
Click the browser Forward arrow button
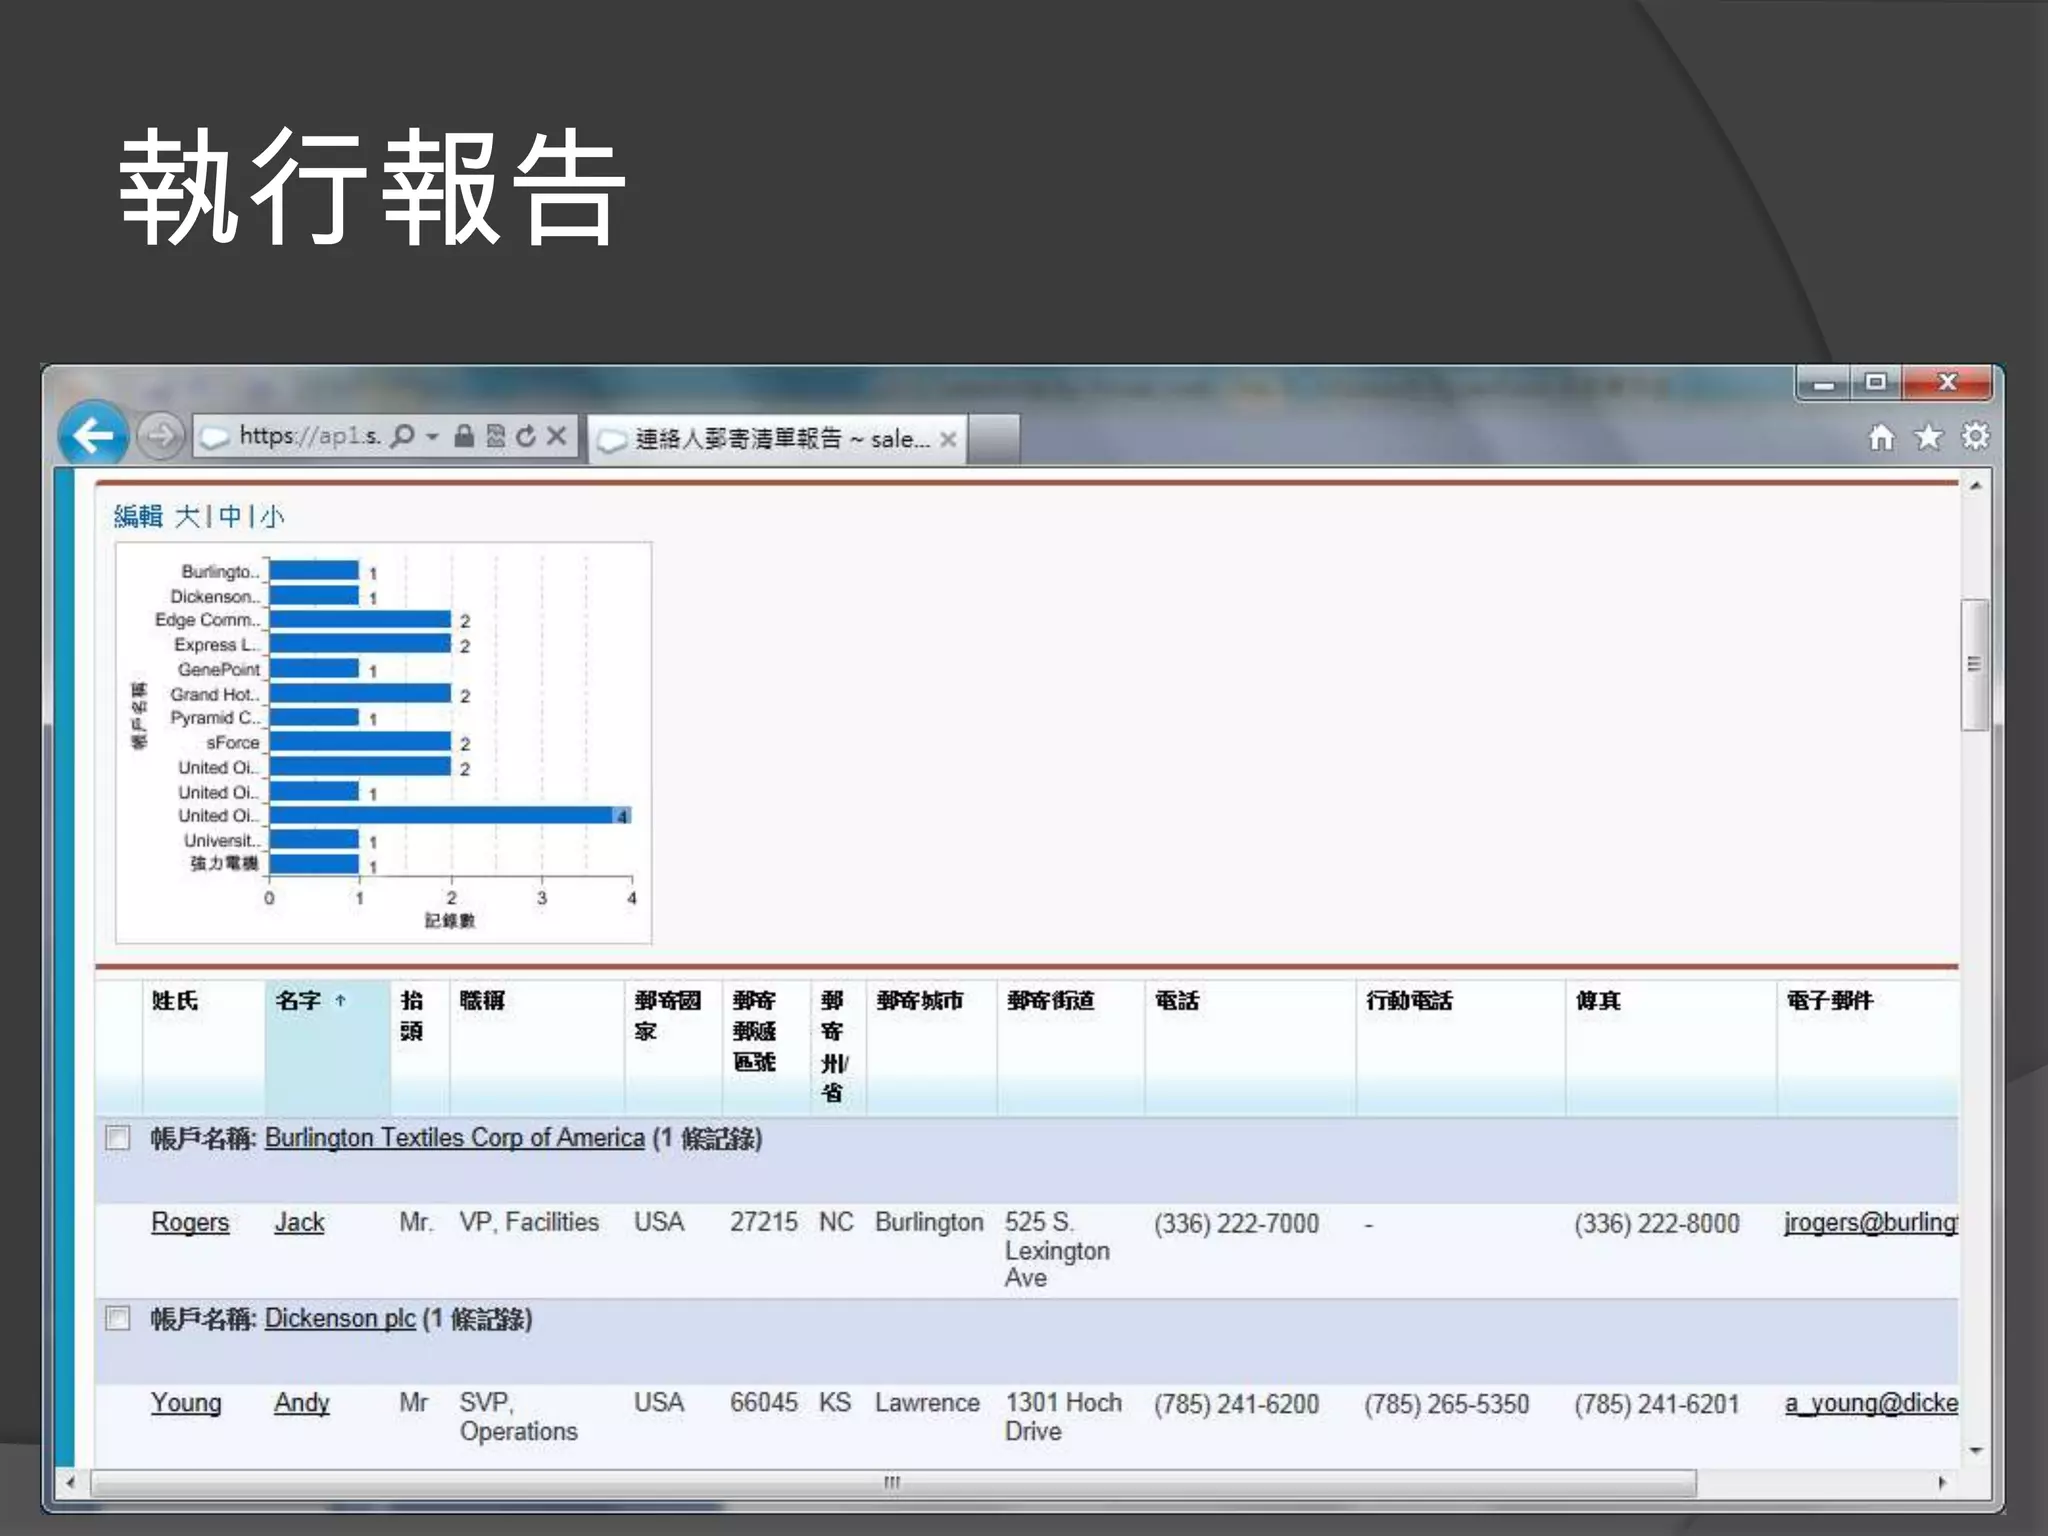[x=160, y=436]
